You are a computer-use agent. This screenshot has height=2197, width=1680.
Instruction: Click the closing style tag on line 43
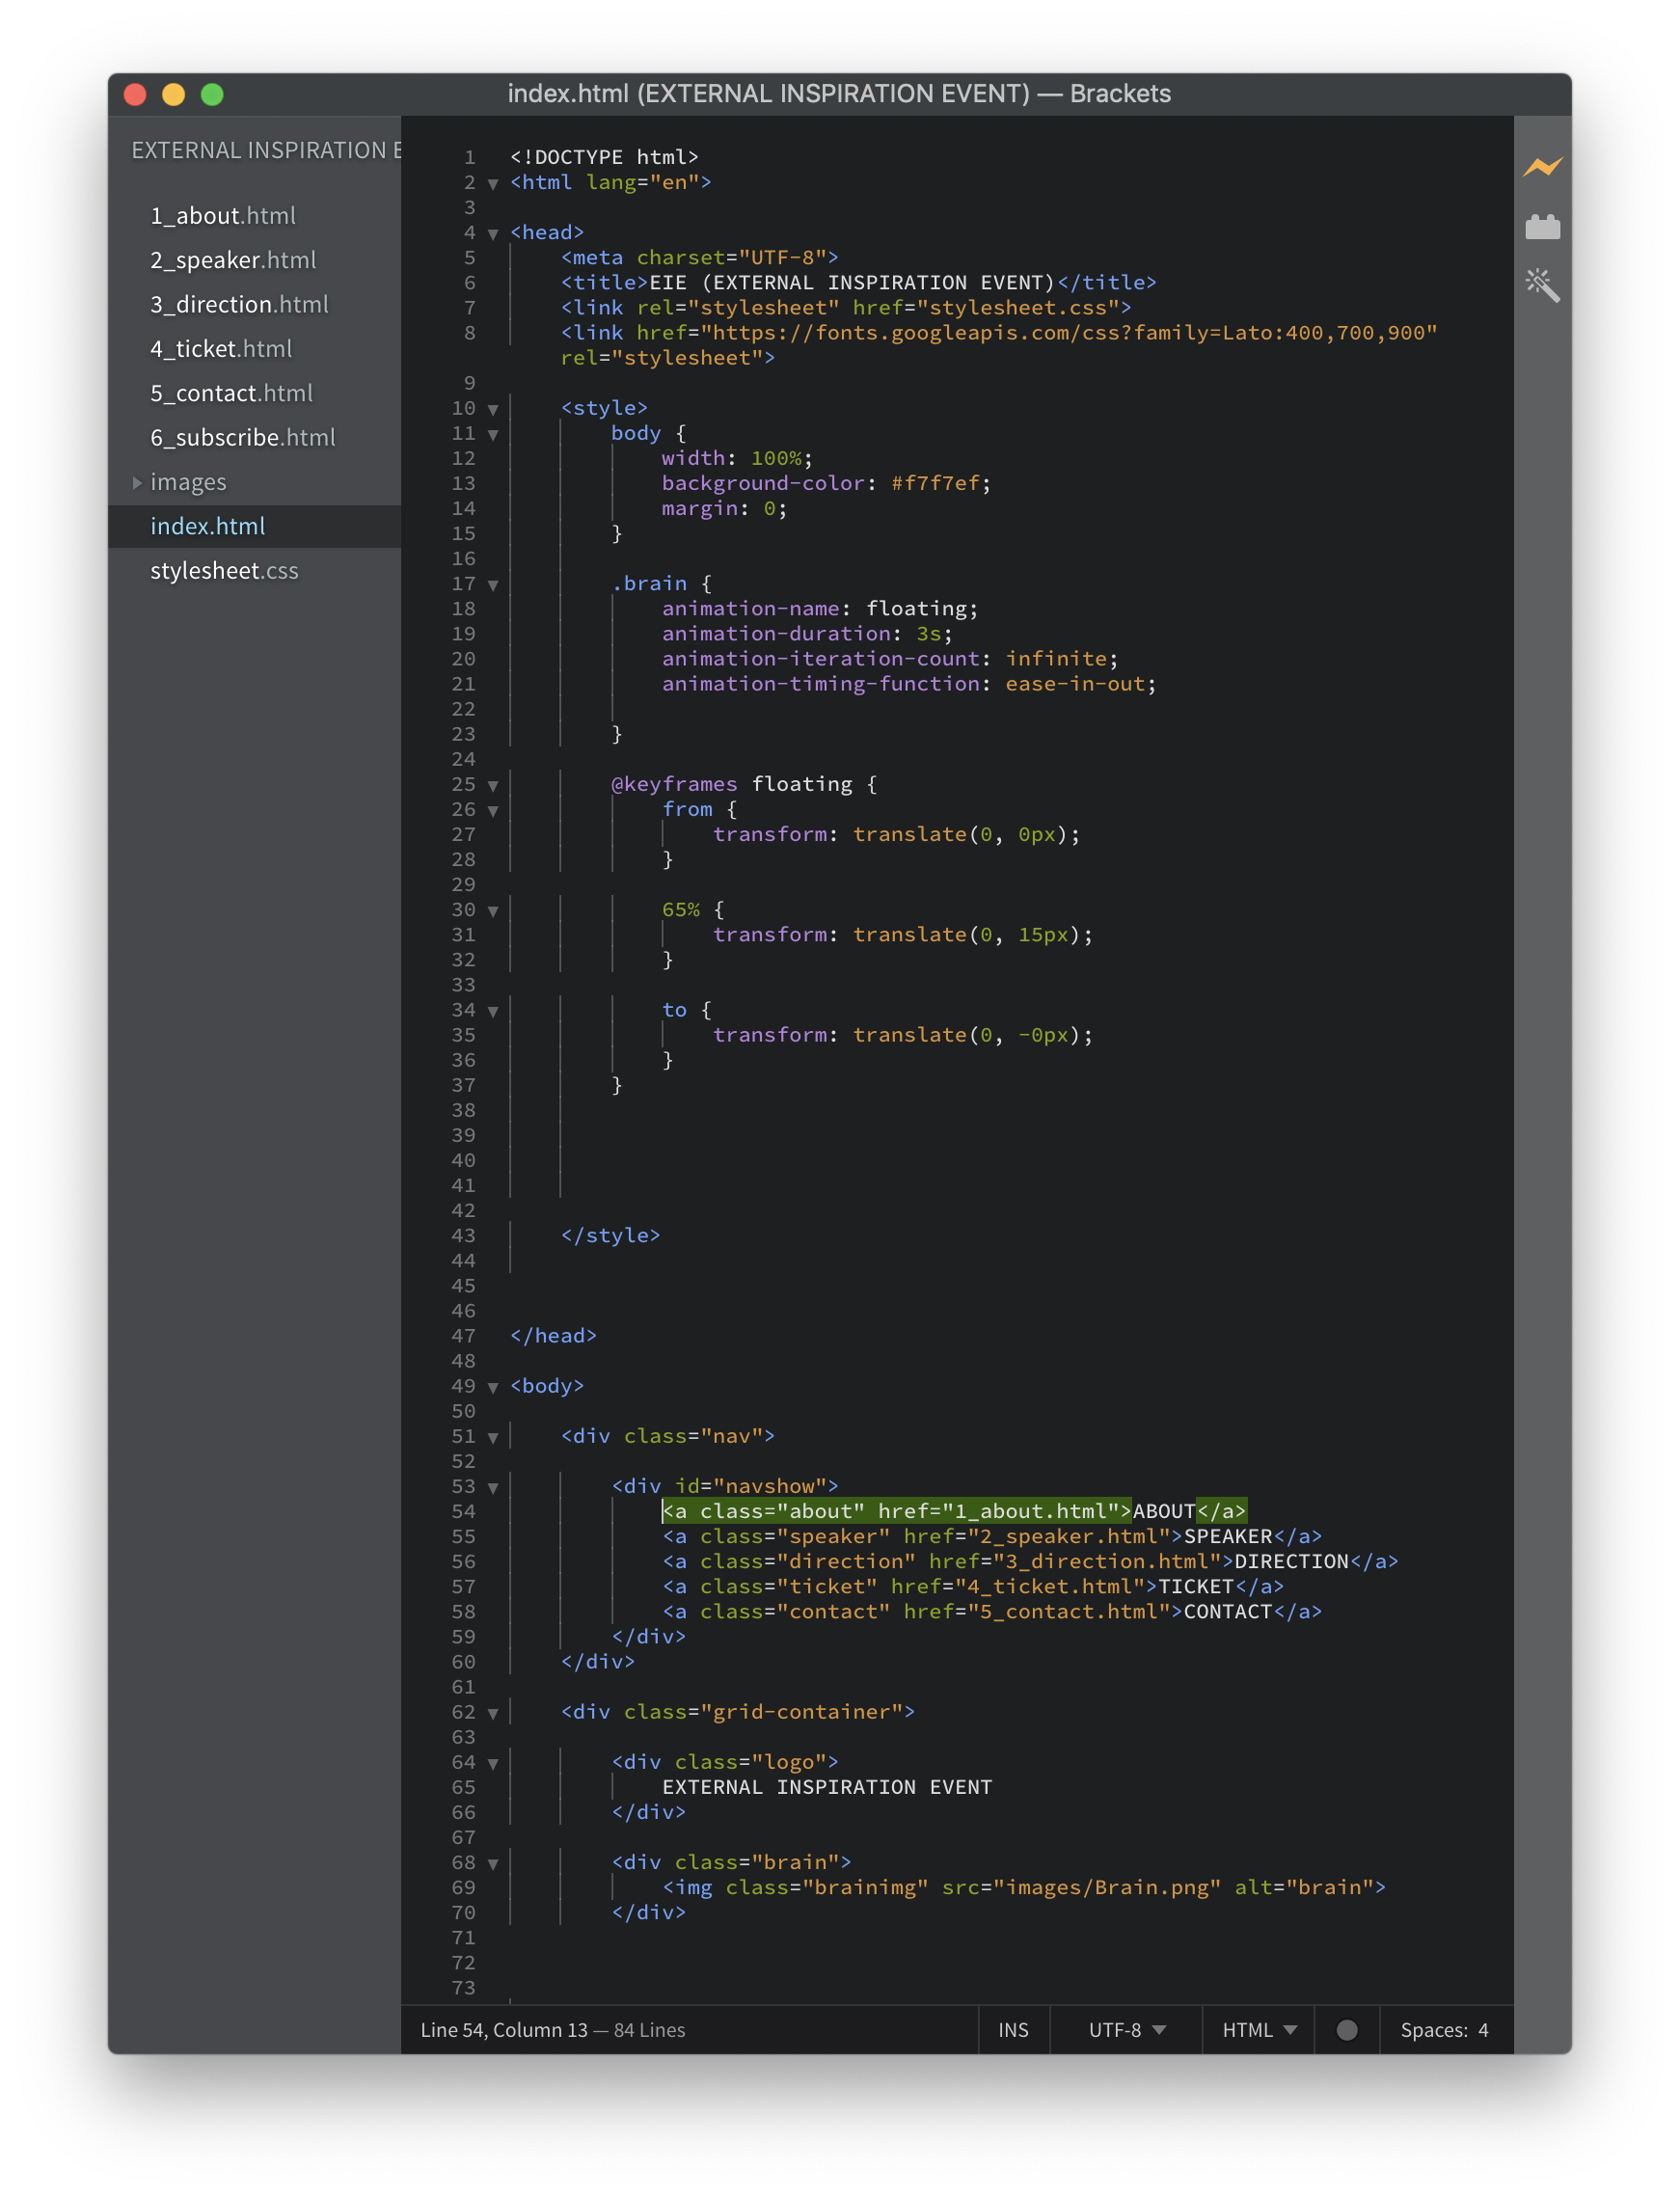click(610, 1235)
